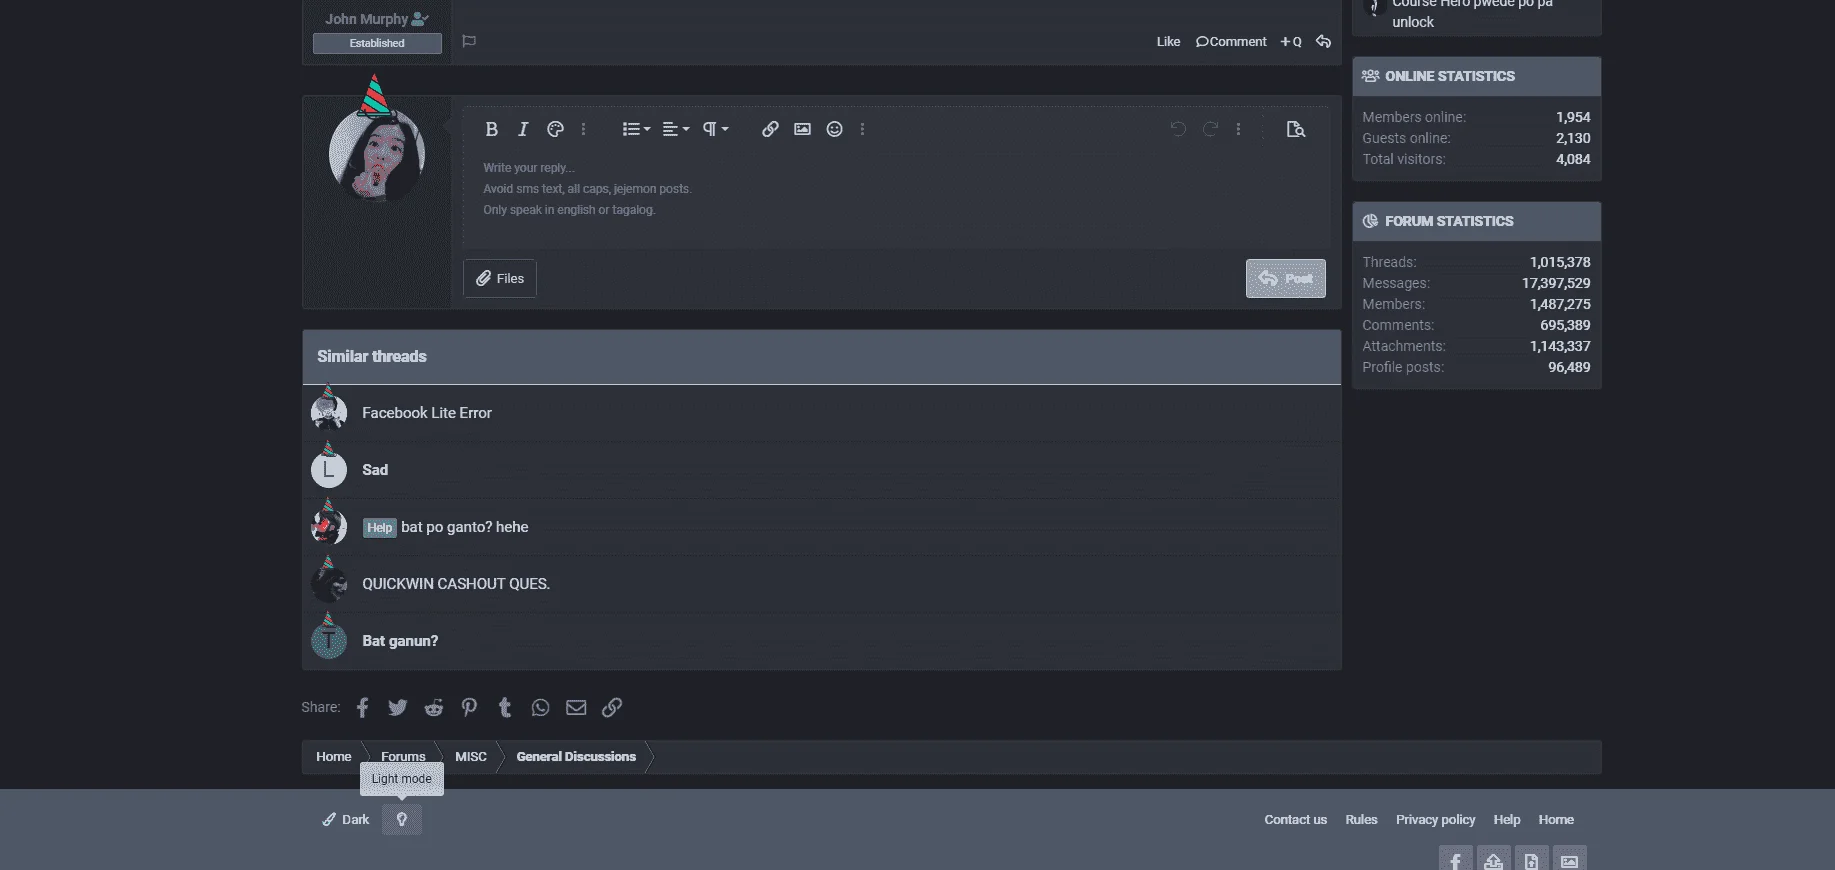Screen dimensions: 1835x870
Task: Toggle light mode with bulb icon
Action: click(x=402, y=819)
